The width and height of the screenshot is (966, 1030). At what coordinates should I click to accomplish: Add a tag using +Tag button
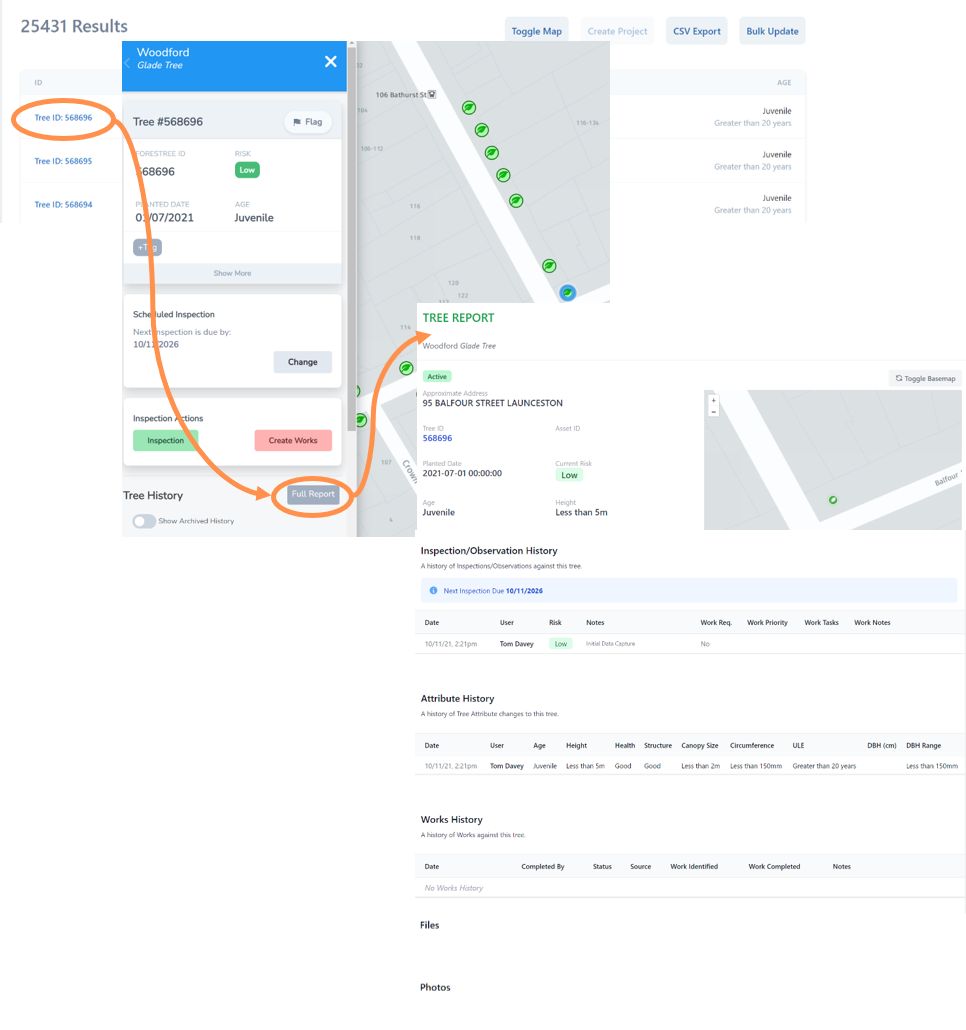tap(147, 247)
